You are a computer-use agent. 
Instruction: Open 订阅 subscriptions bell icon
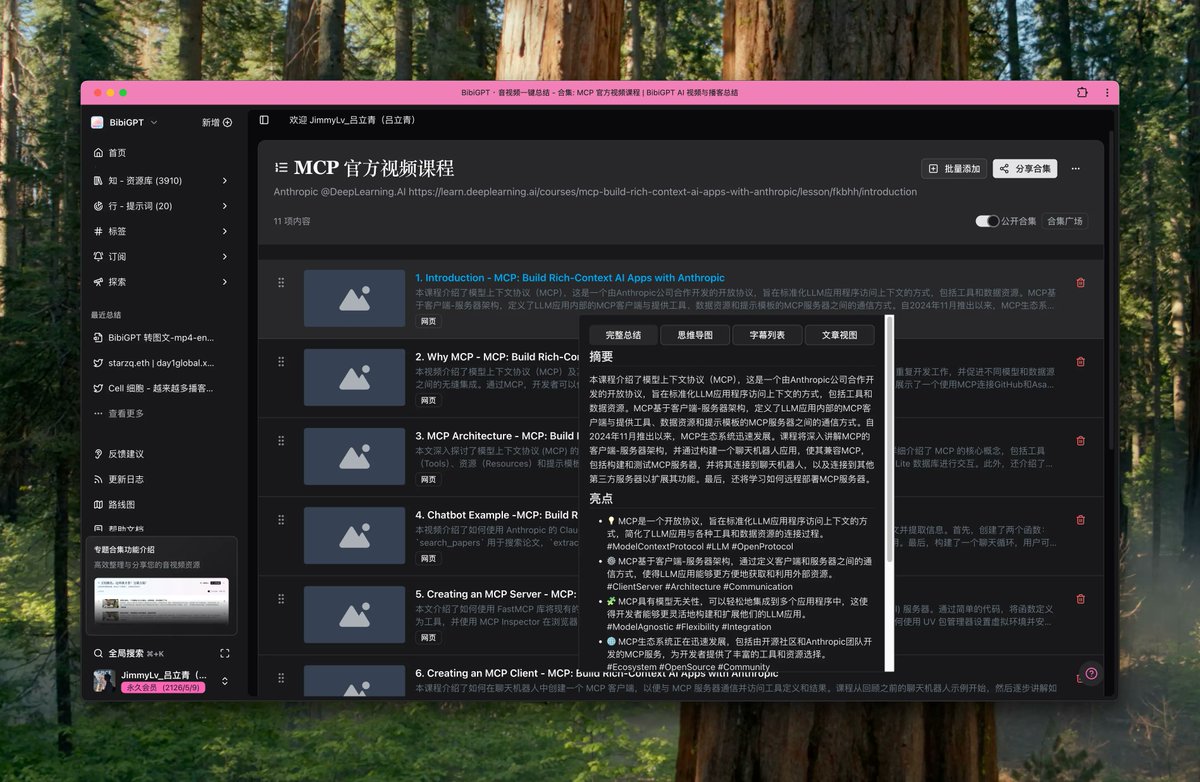point(98,257)
